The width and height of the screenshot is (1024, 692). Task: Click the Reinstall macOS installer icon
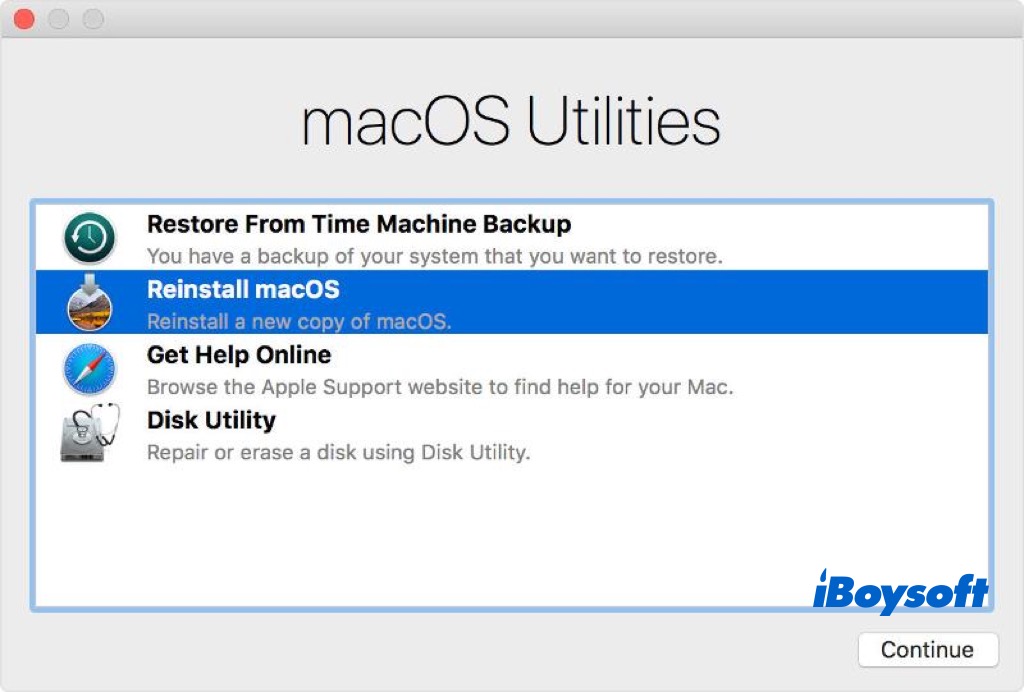point(89,302)
